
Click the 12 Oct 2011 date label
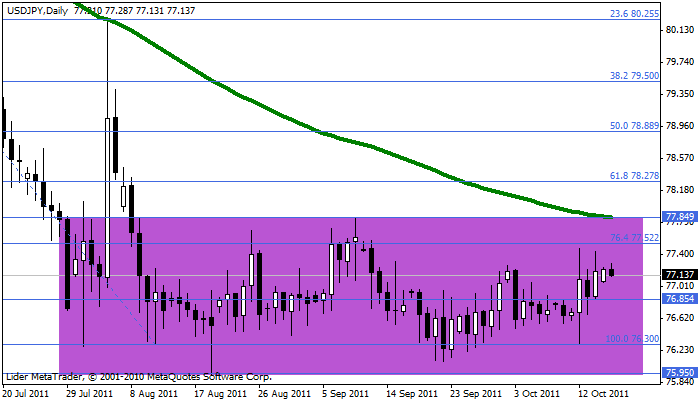pos(604,394)
